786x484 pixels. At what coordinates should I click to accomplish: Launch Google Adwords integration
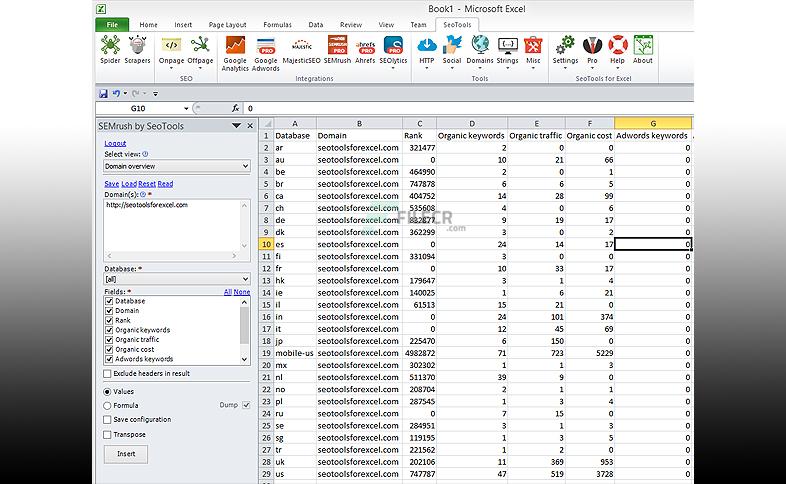(266, 53)
